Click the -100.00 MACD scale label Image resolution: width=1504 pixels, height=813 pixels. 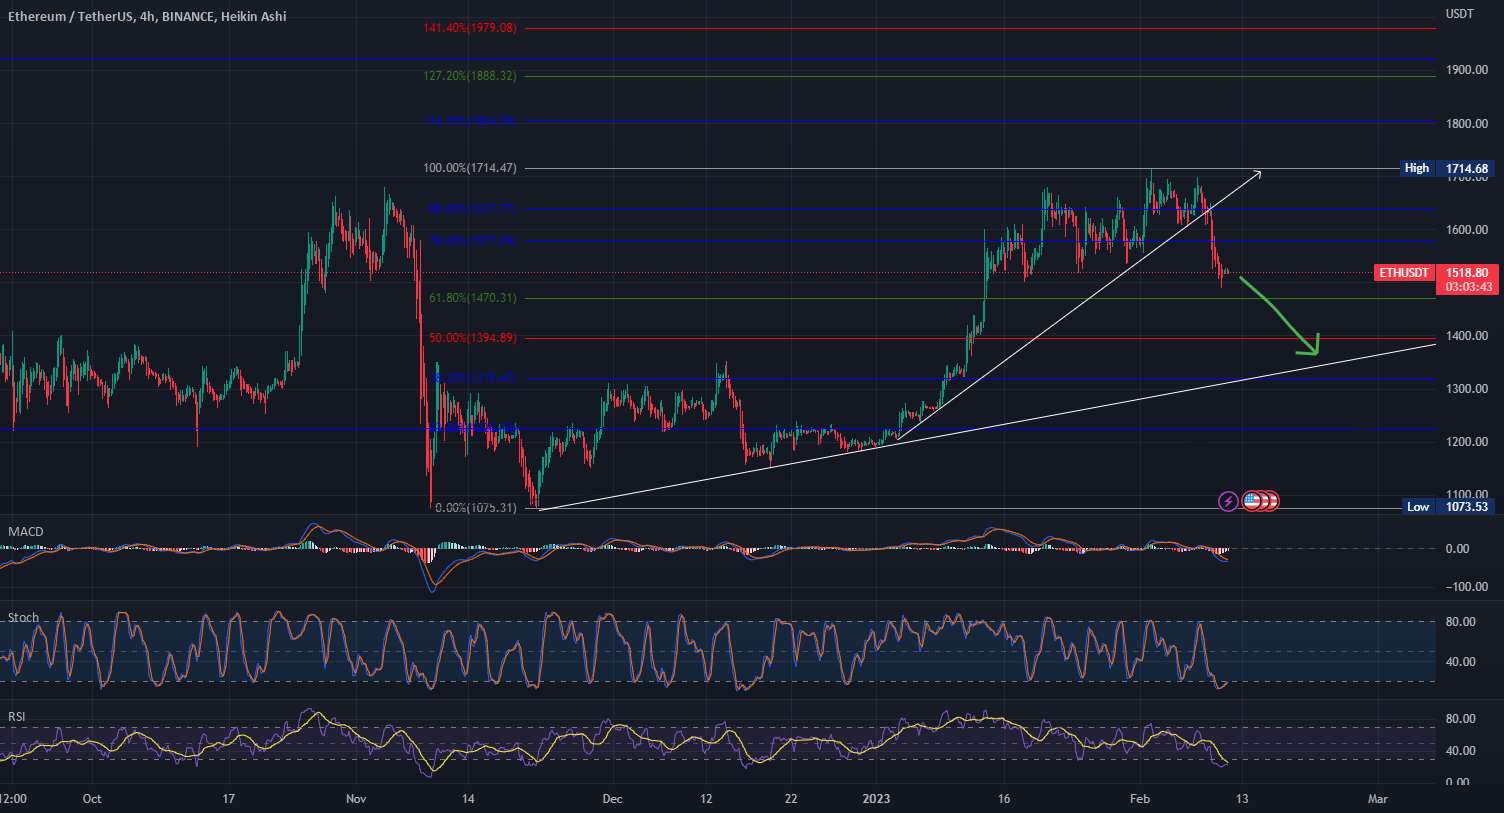click(x=1466, y=587)
